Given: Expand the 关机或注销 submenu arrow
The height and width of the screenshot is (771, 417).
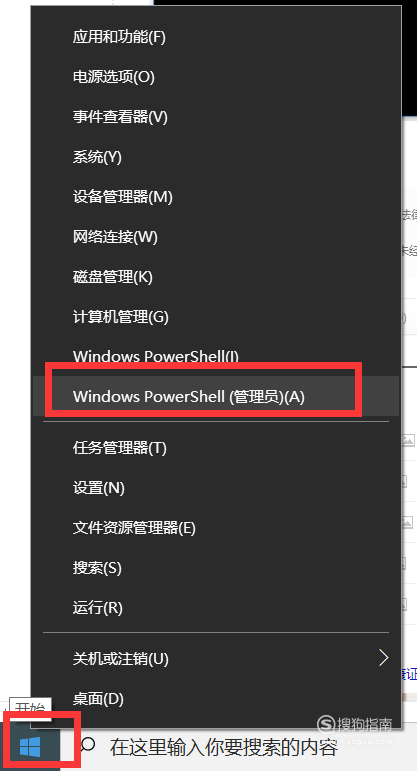Looking at the screenshot, I should [x=384, y=657].
